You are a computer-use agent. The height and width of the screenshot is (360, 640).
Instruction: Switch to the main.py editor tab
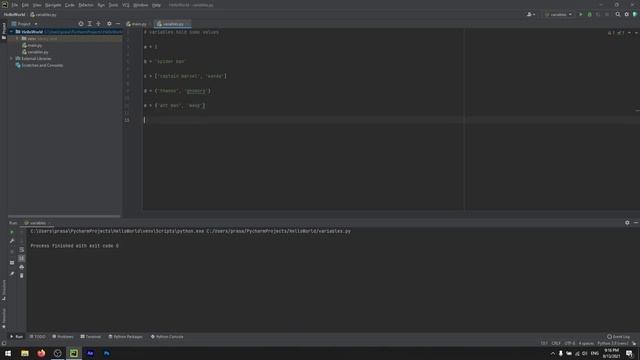click(137, 24)
